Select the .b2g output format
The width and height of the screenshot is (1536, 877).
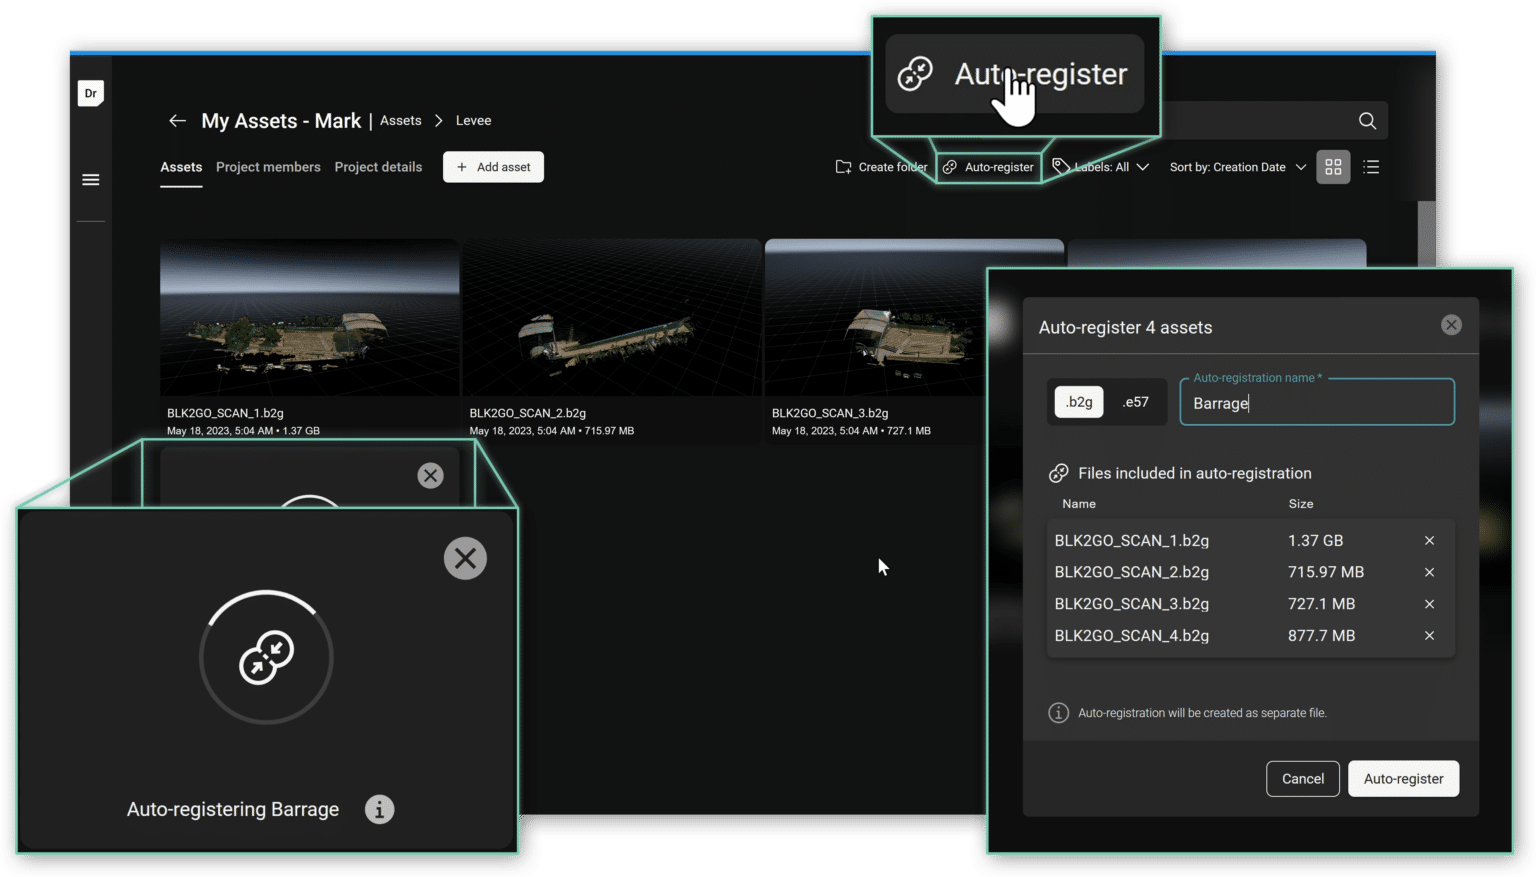(x=1077, y=401)
